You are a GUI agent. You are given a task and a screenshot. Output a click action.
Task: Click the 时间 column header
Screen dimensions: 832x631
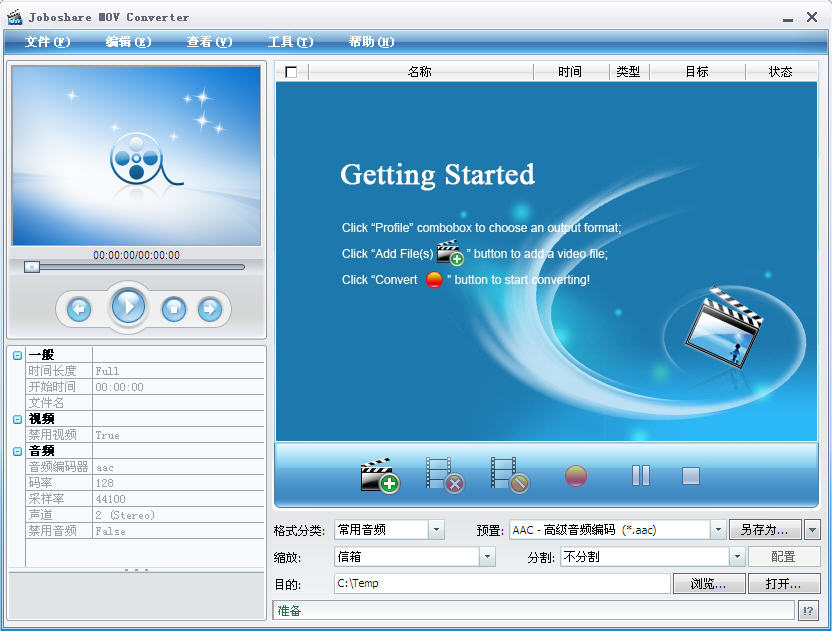[570, 72]
